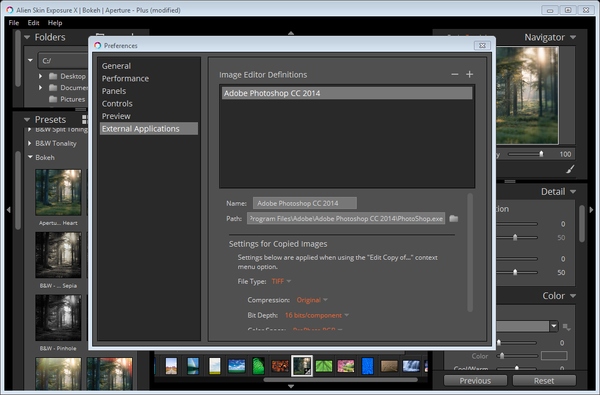Expand the Desktop folder tree arrow
The height and width of the screenshot is (395, 600).
pos(41,76)
